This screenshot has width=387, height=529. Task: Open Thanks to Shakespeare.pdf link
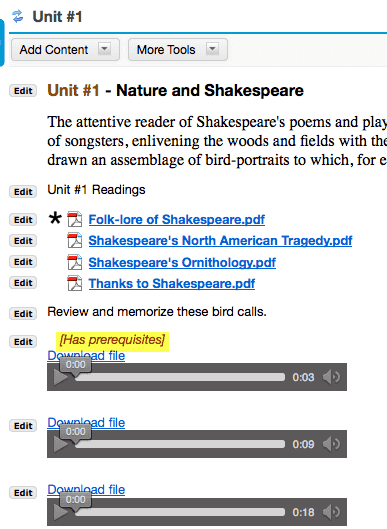tap(172, 283)
